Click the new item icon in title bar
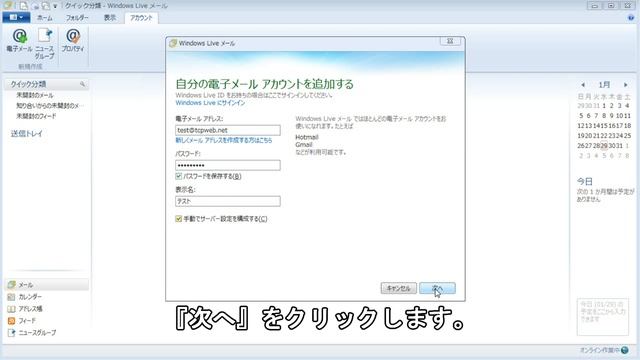This screenshot has height=360, width=640. point(24,6)
